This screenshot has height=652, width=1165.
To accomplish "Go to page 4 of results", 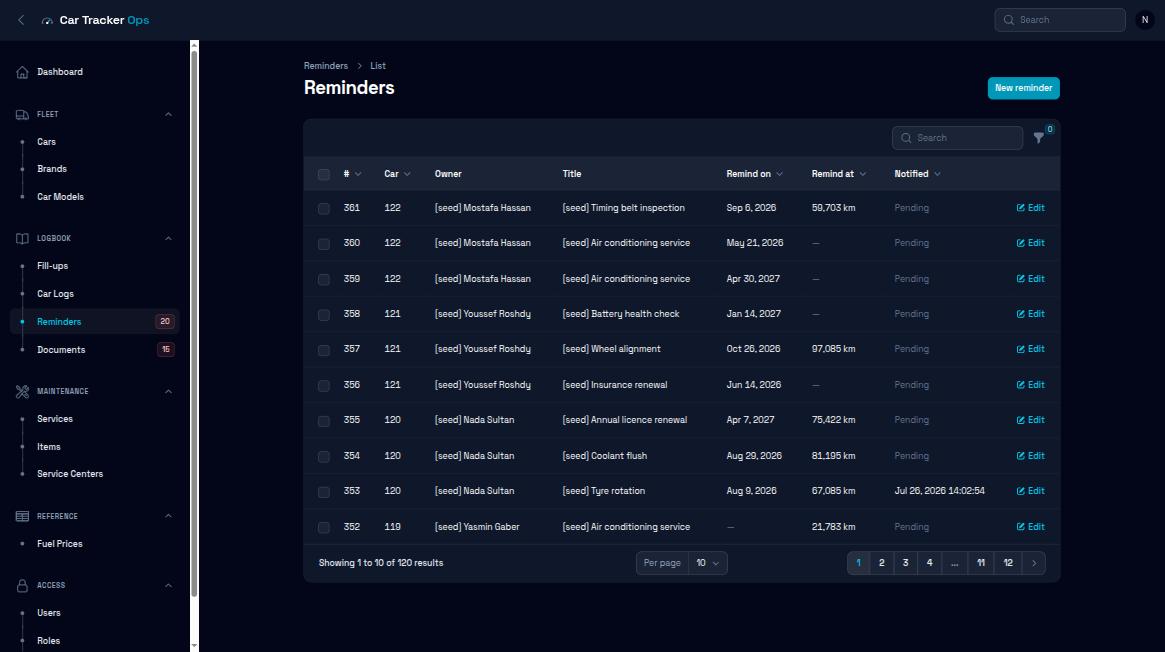I will click(x=929, y=563).
